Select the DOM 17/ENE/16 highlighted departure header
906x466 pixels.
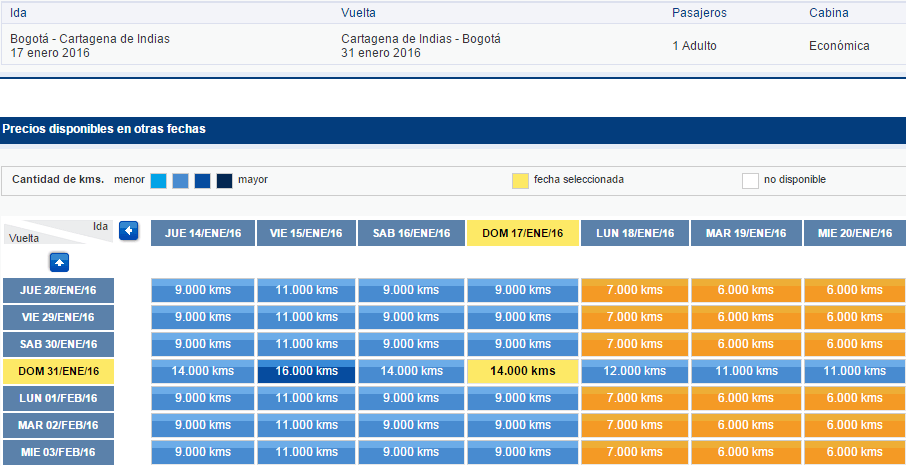tap(523, 233)
